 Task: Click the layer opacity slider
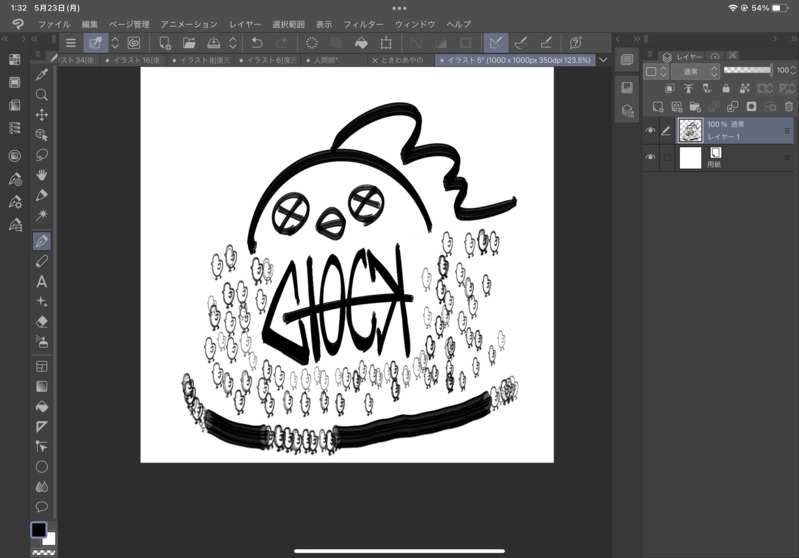(x=748, y=70)
